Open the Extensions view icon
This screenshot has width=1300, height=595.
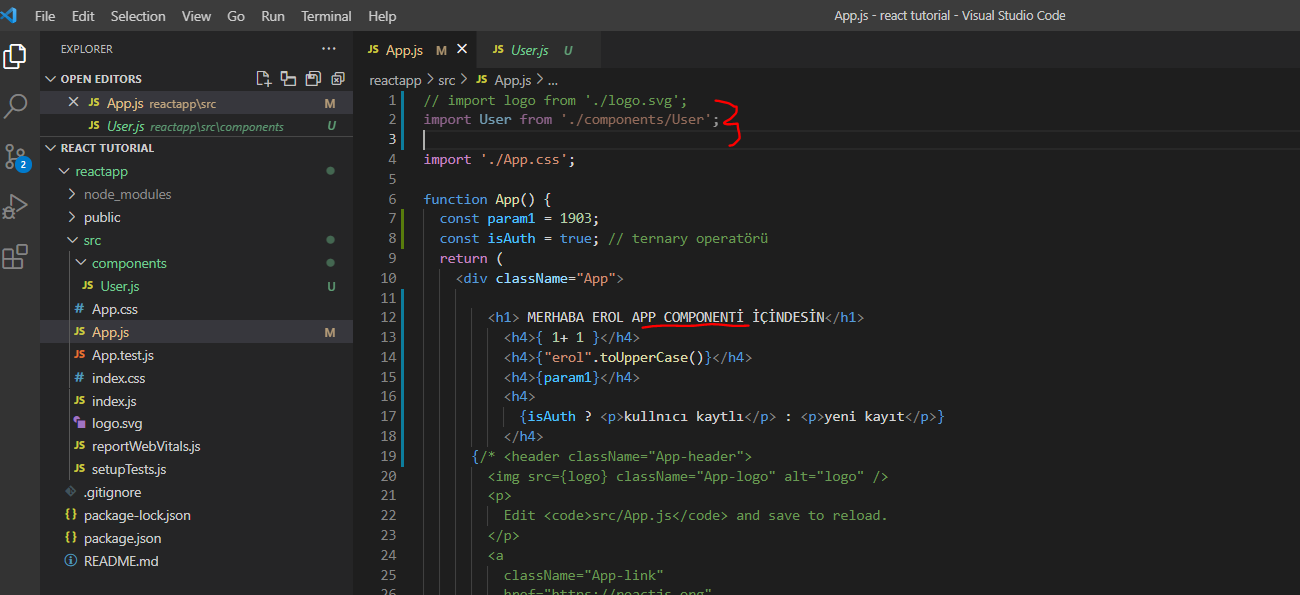point(15,258)
